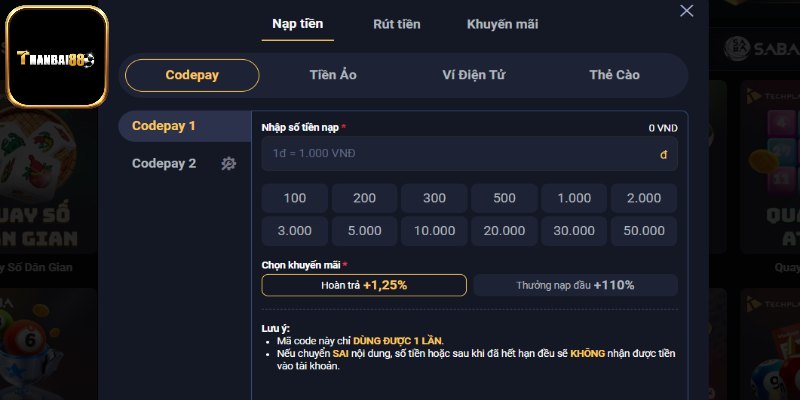
Task: Close the deposit dialog with the X
Action: coord(687,11)
